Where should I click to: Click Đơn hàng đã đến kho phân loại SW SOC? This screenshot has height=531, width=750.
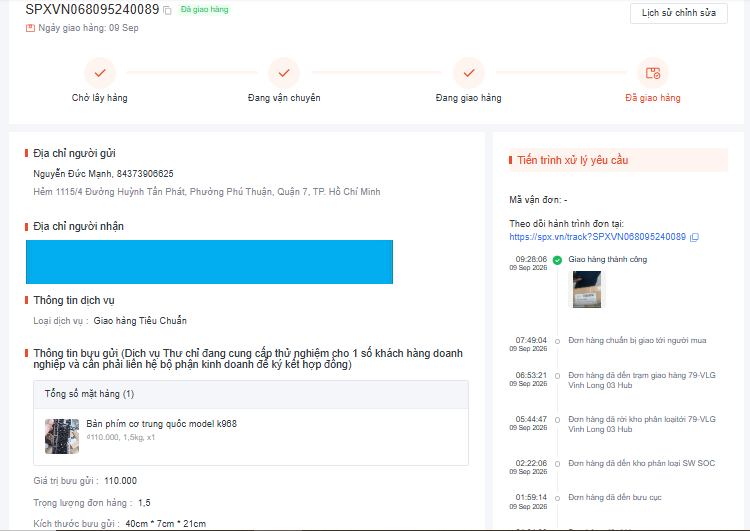tap(642, 464)
